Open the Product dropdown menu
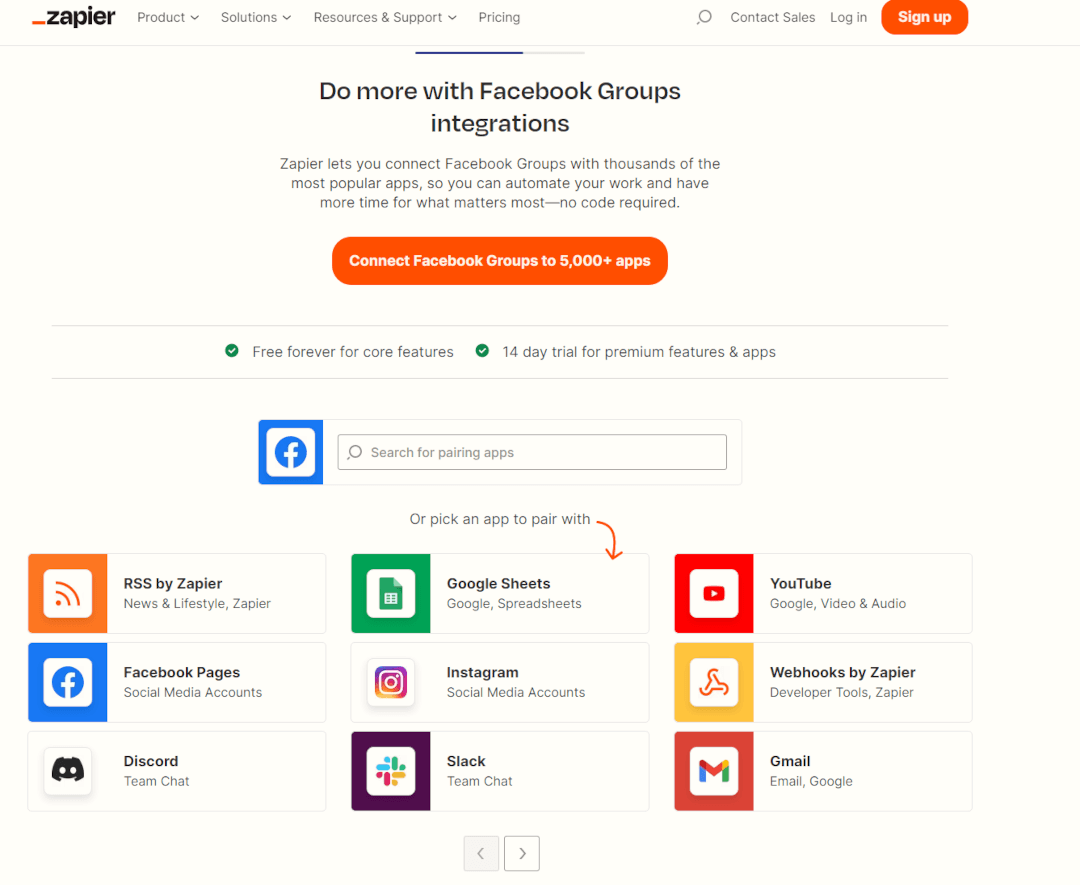Image resolution: width=1080 pixels, height=885 pixels. click(167, 17)
